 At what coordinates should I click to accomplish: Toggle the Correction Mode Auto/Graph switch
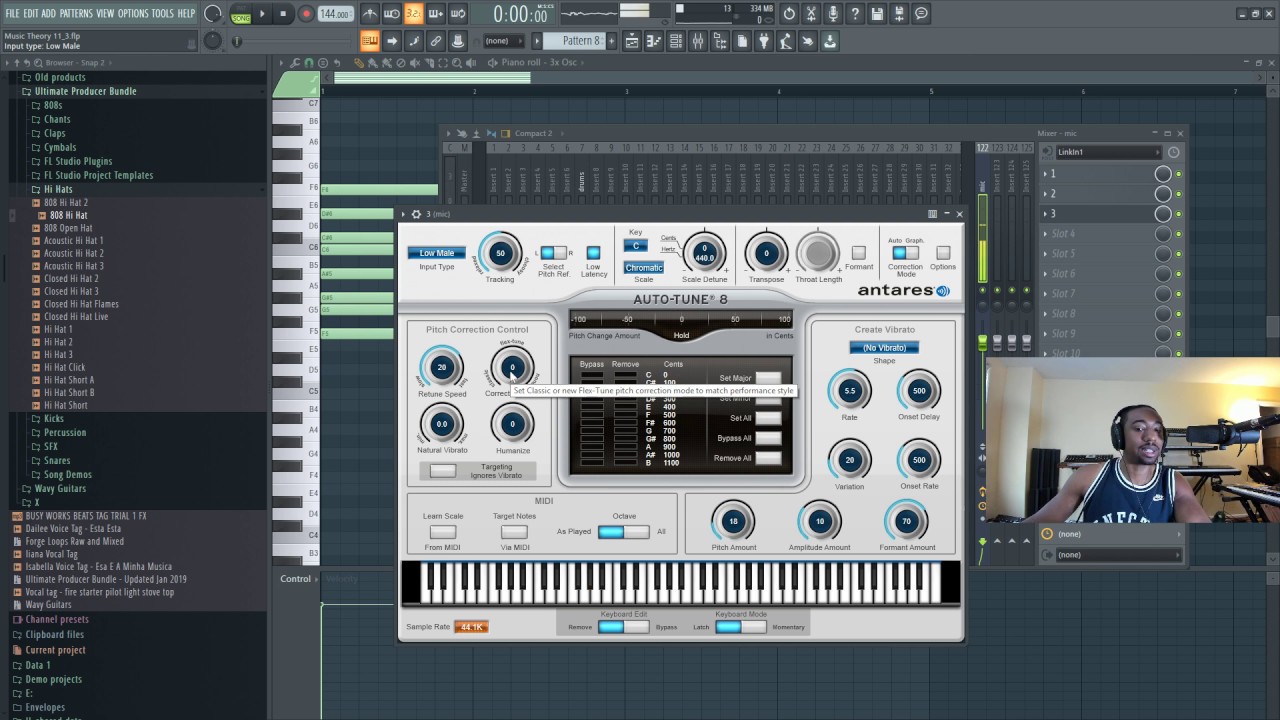pyautogui.click(x=905, y=253)
